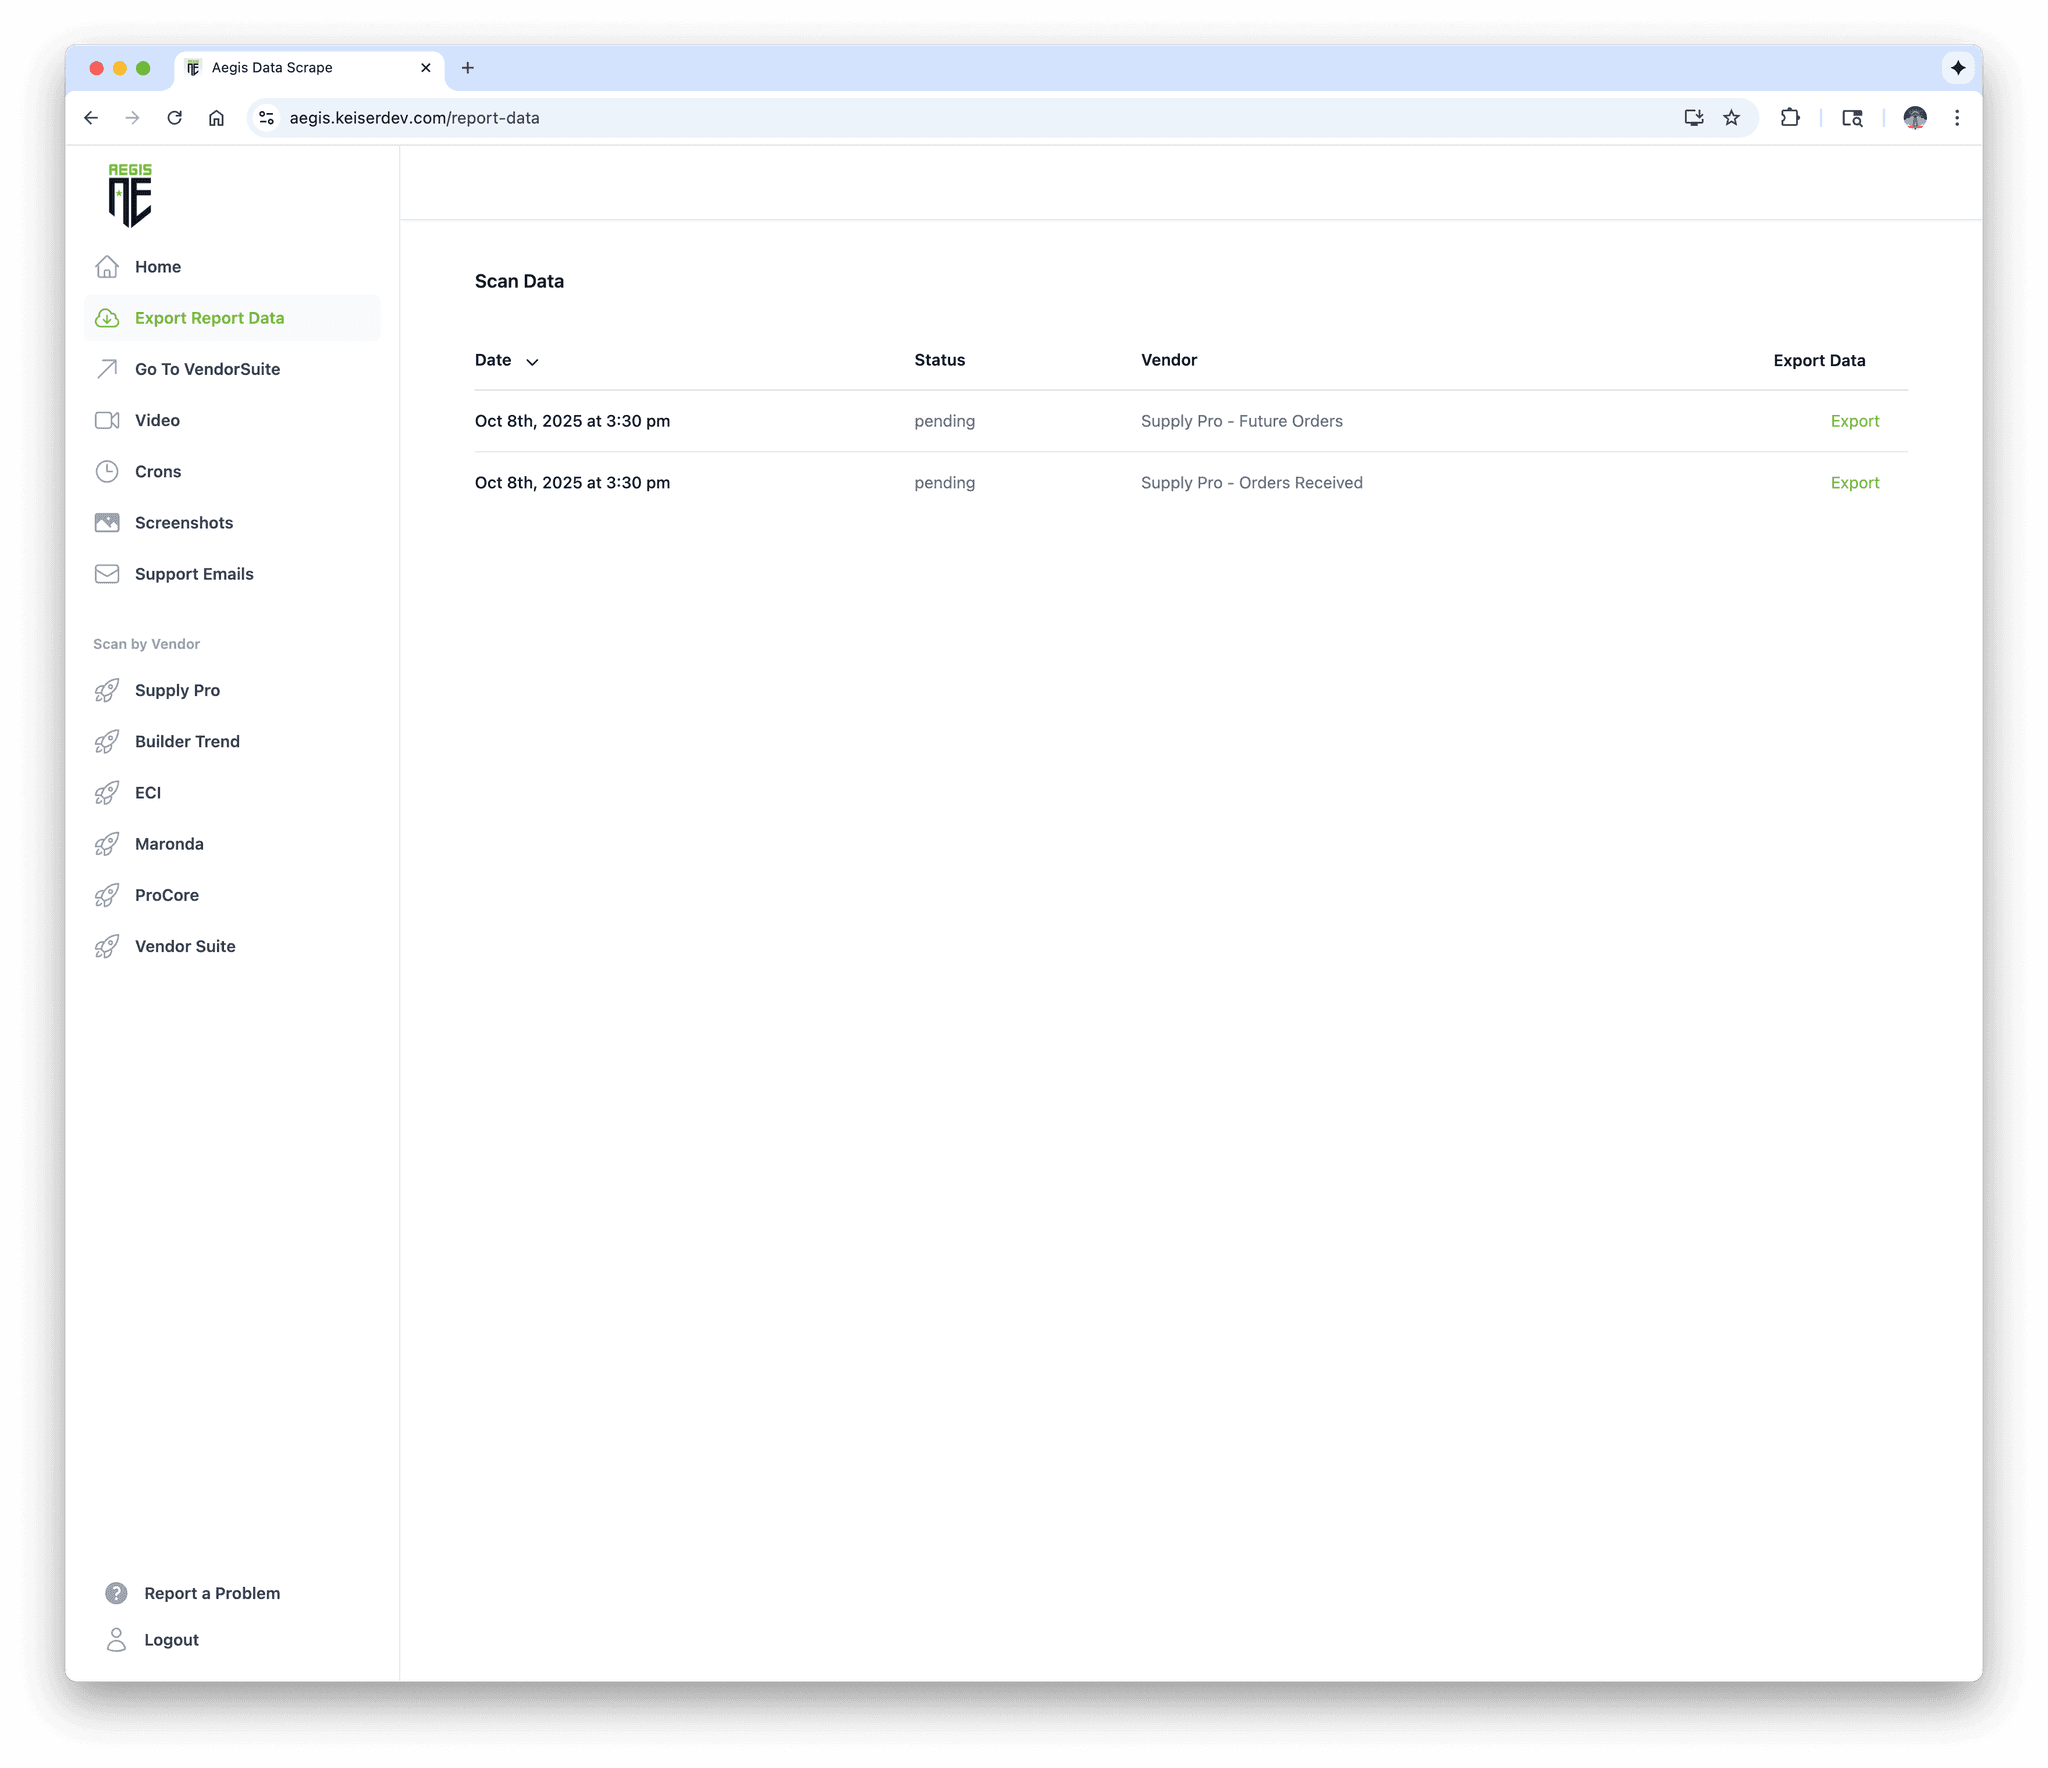The width and height of the screenshot is (2048, 1768).
Task: Select the Supply Pro rocket icon
Action: point(108,690)
